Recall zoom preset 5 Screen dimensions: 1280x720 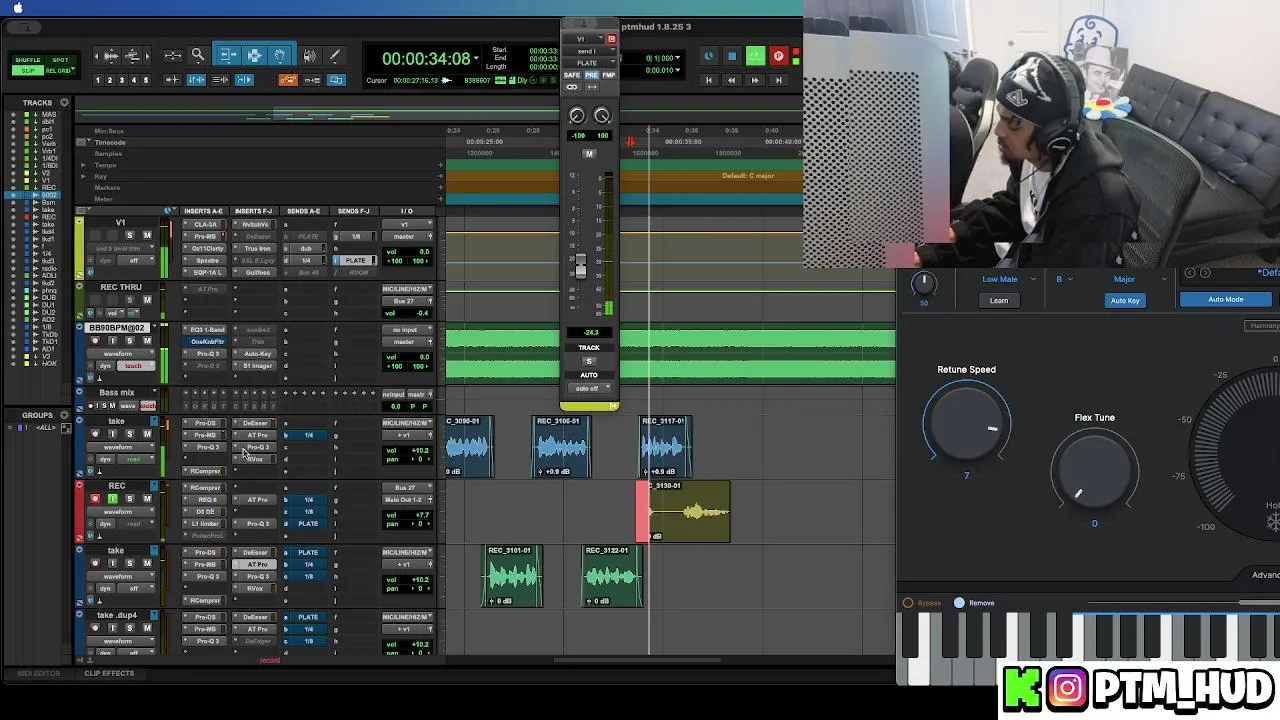coord(146,80)
